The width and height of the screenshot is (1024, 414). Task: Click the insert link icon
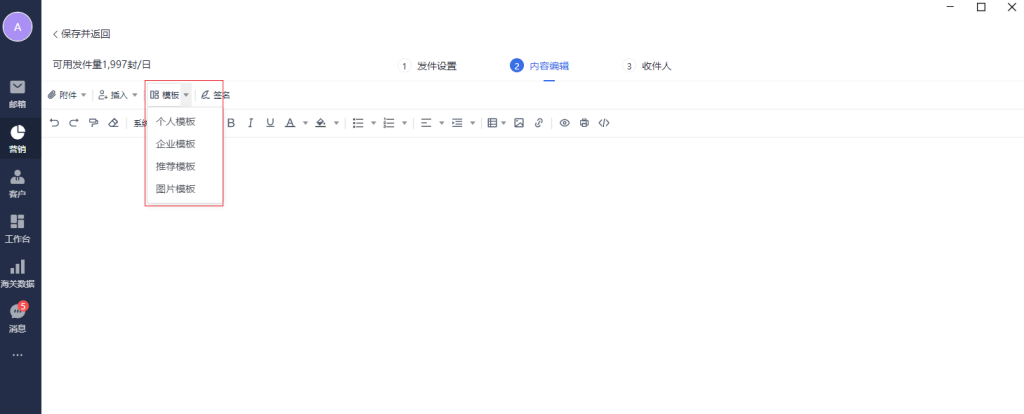pos(539,123)
